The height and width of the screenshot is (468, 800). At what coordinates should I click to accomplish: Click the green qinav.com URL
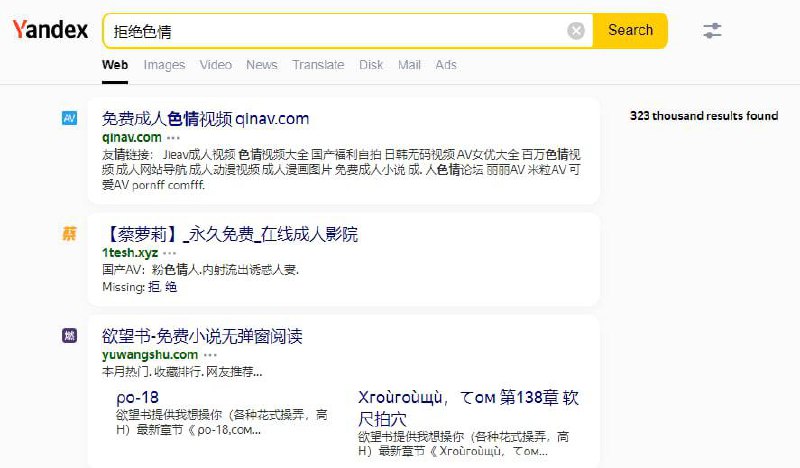click(132, 137)
